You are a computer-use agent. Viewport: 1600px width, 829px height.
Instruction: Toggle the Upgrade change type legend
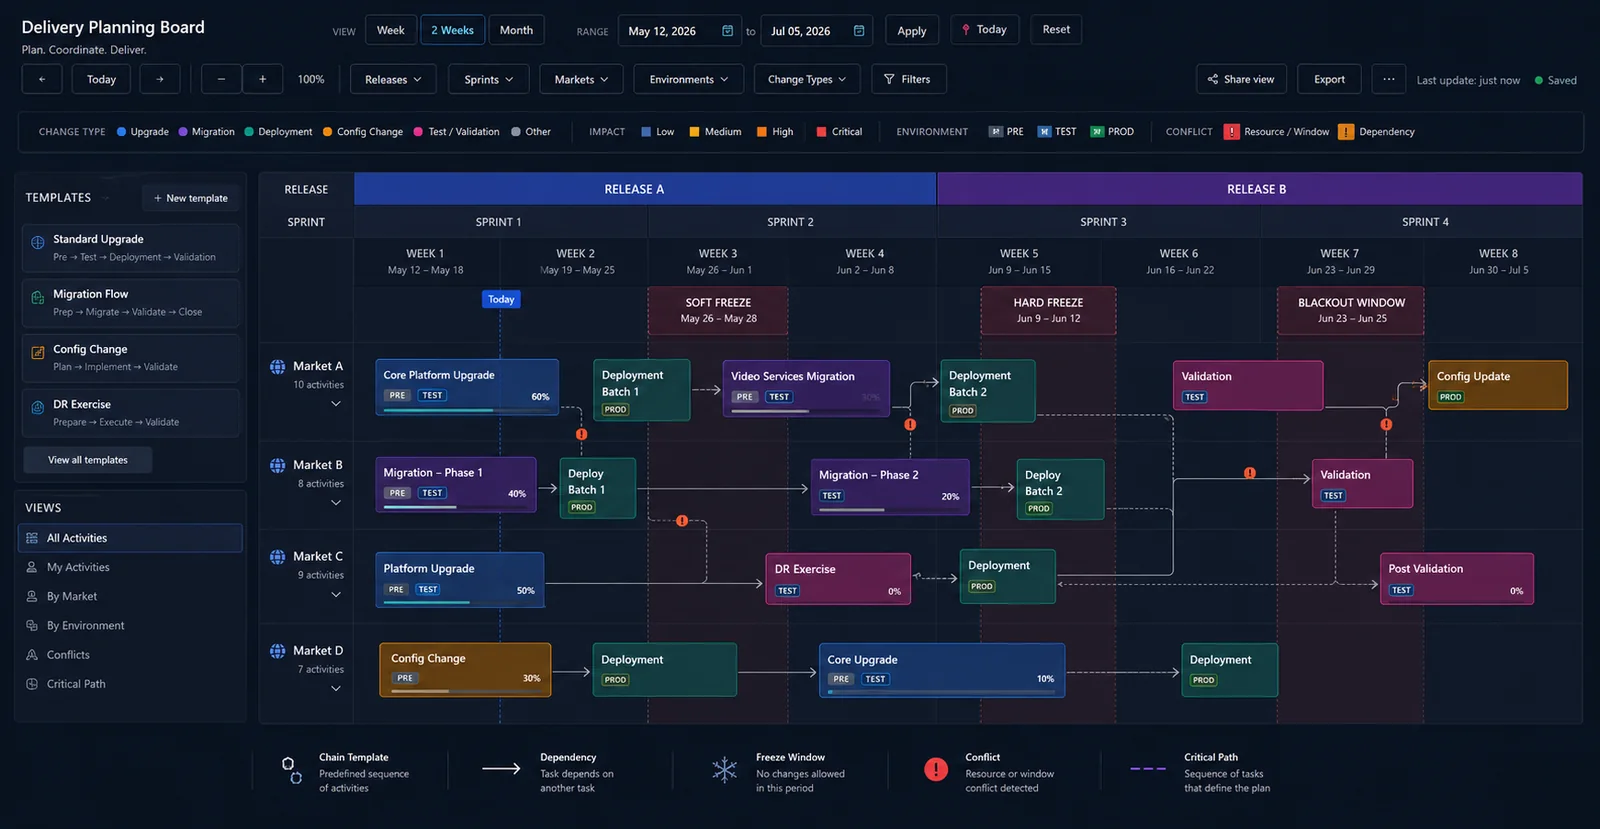coord(142,132)
